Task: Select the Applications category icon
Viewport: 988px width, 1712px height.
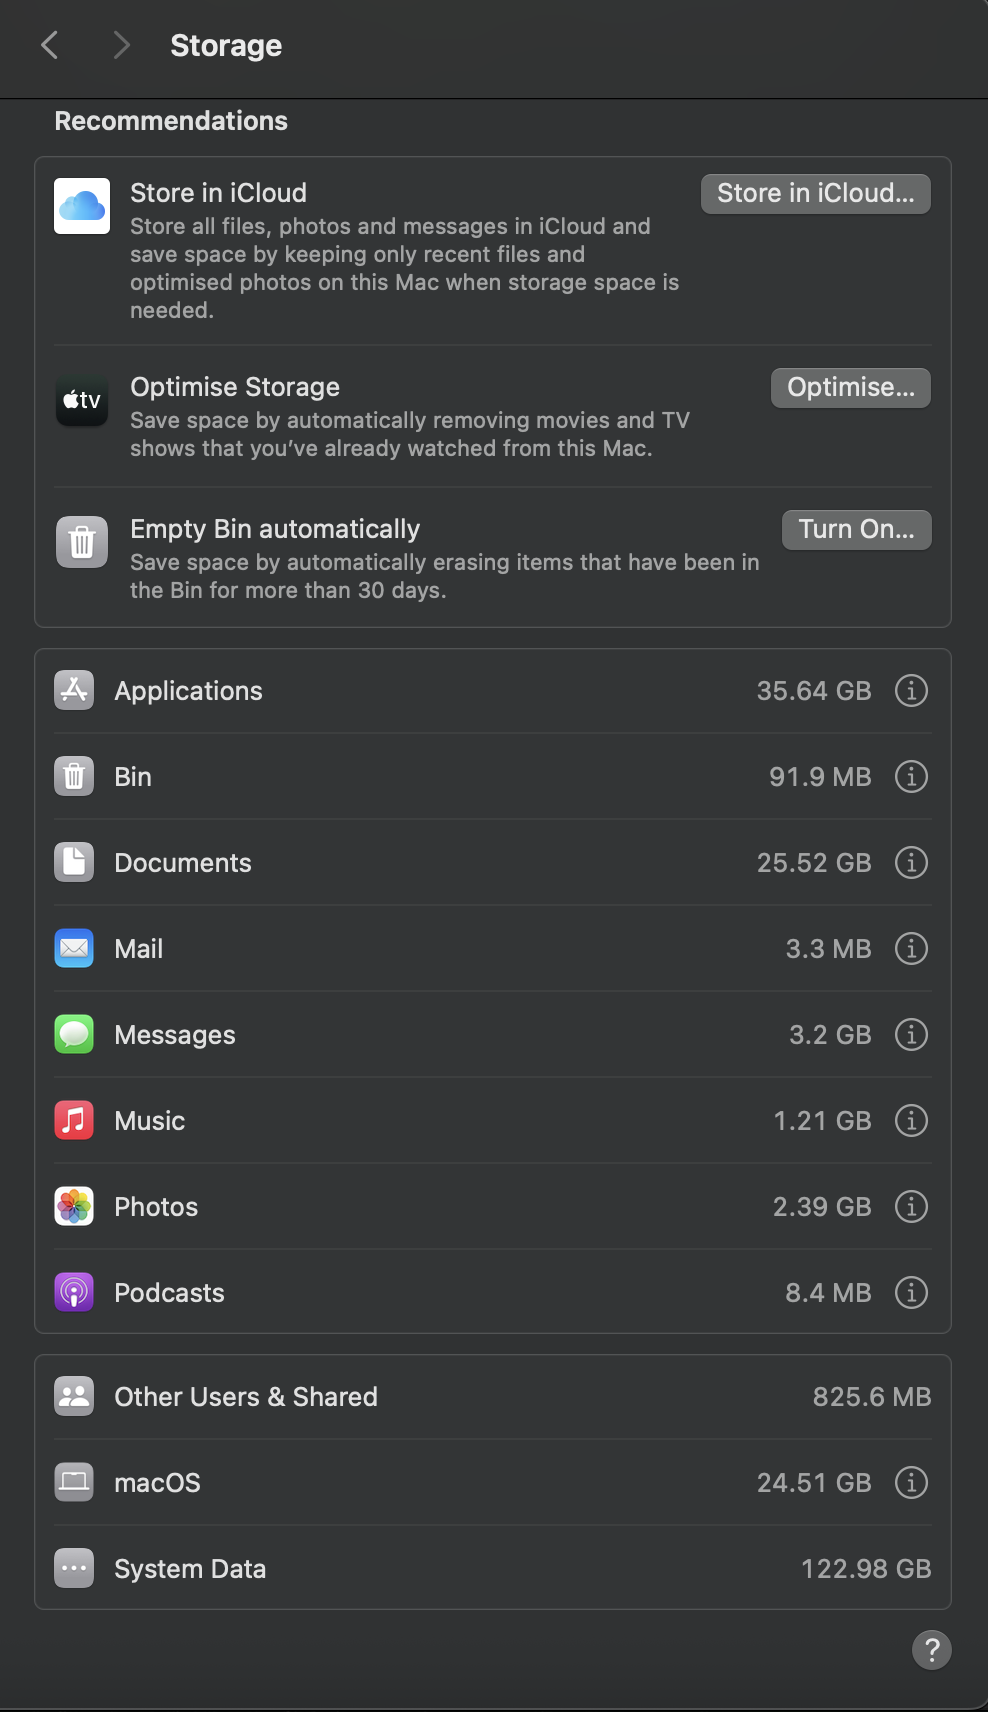Action: pyautogui.click(x=73, y=690)
